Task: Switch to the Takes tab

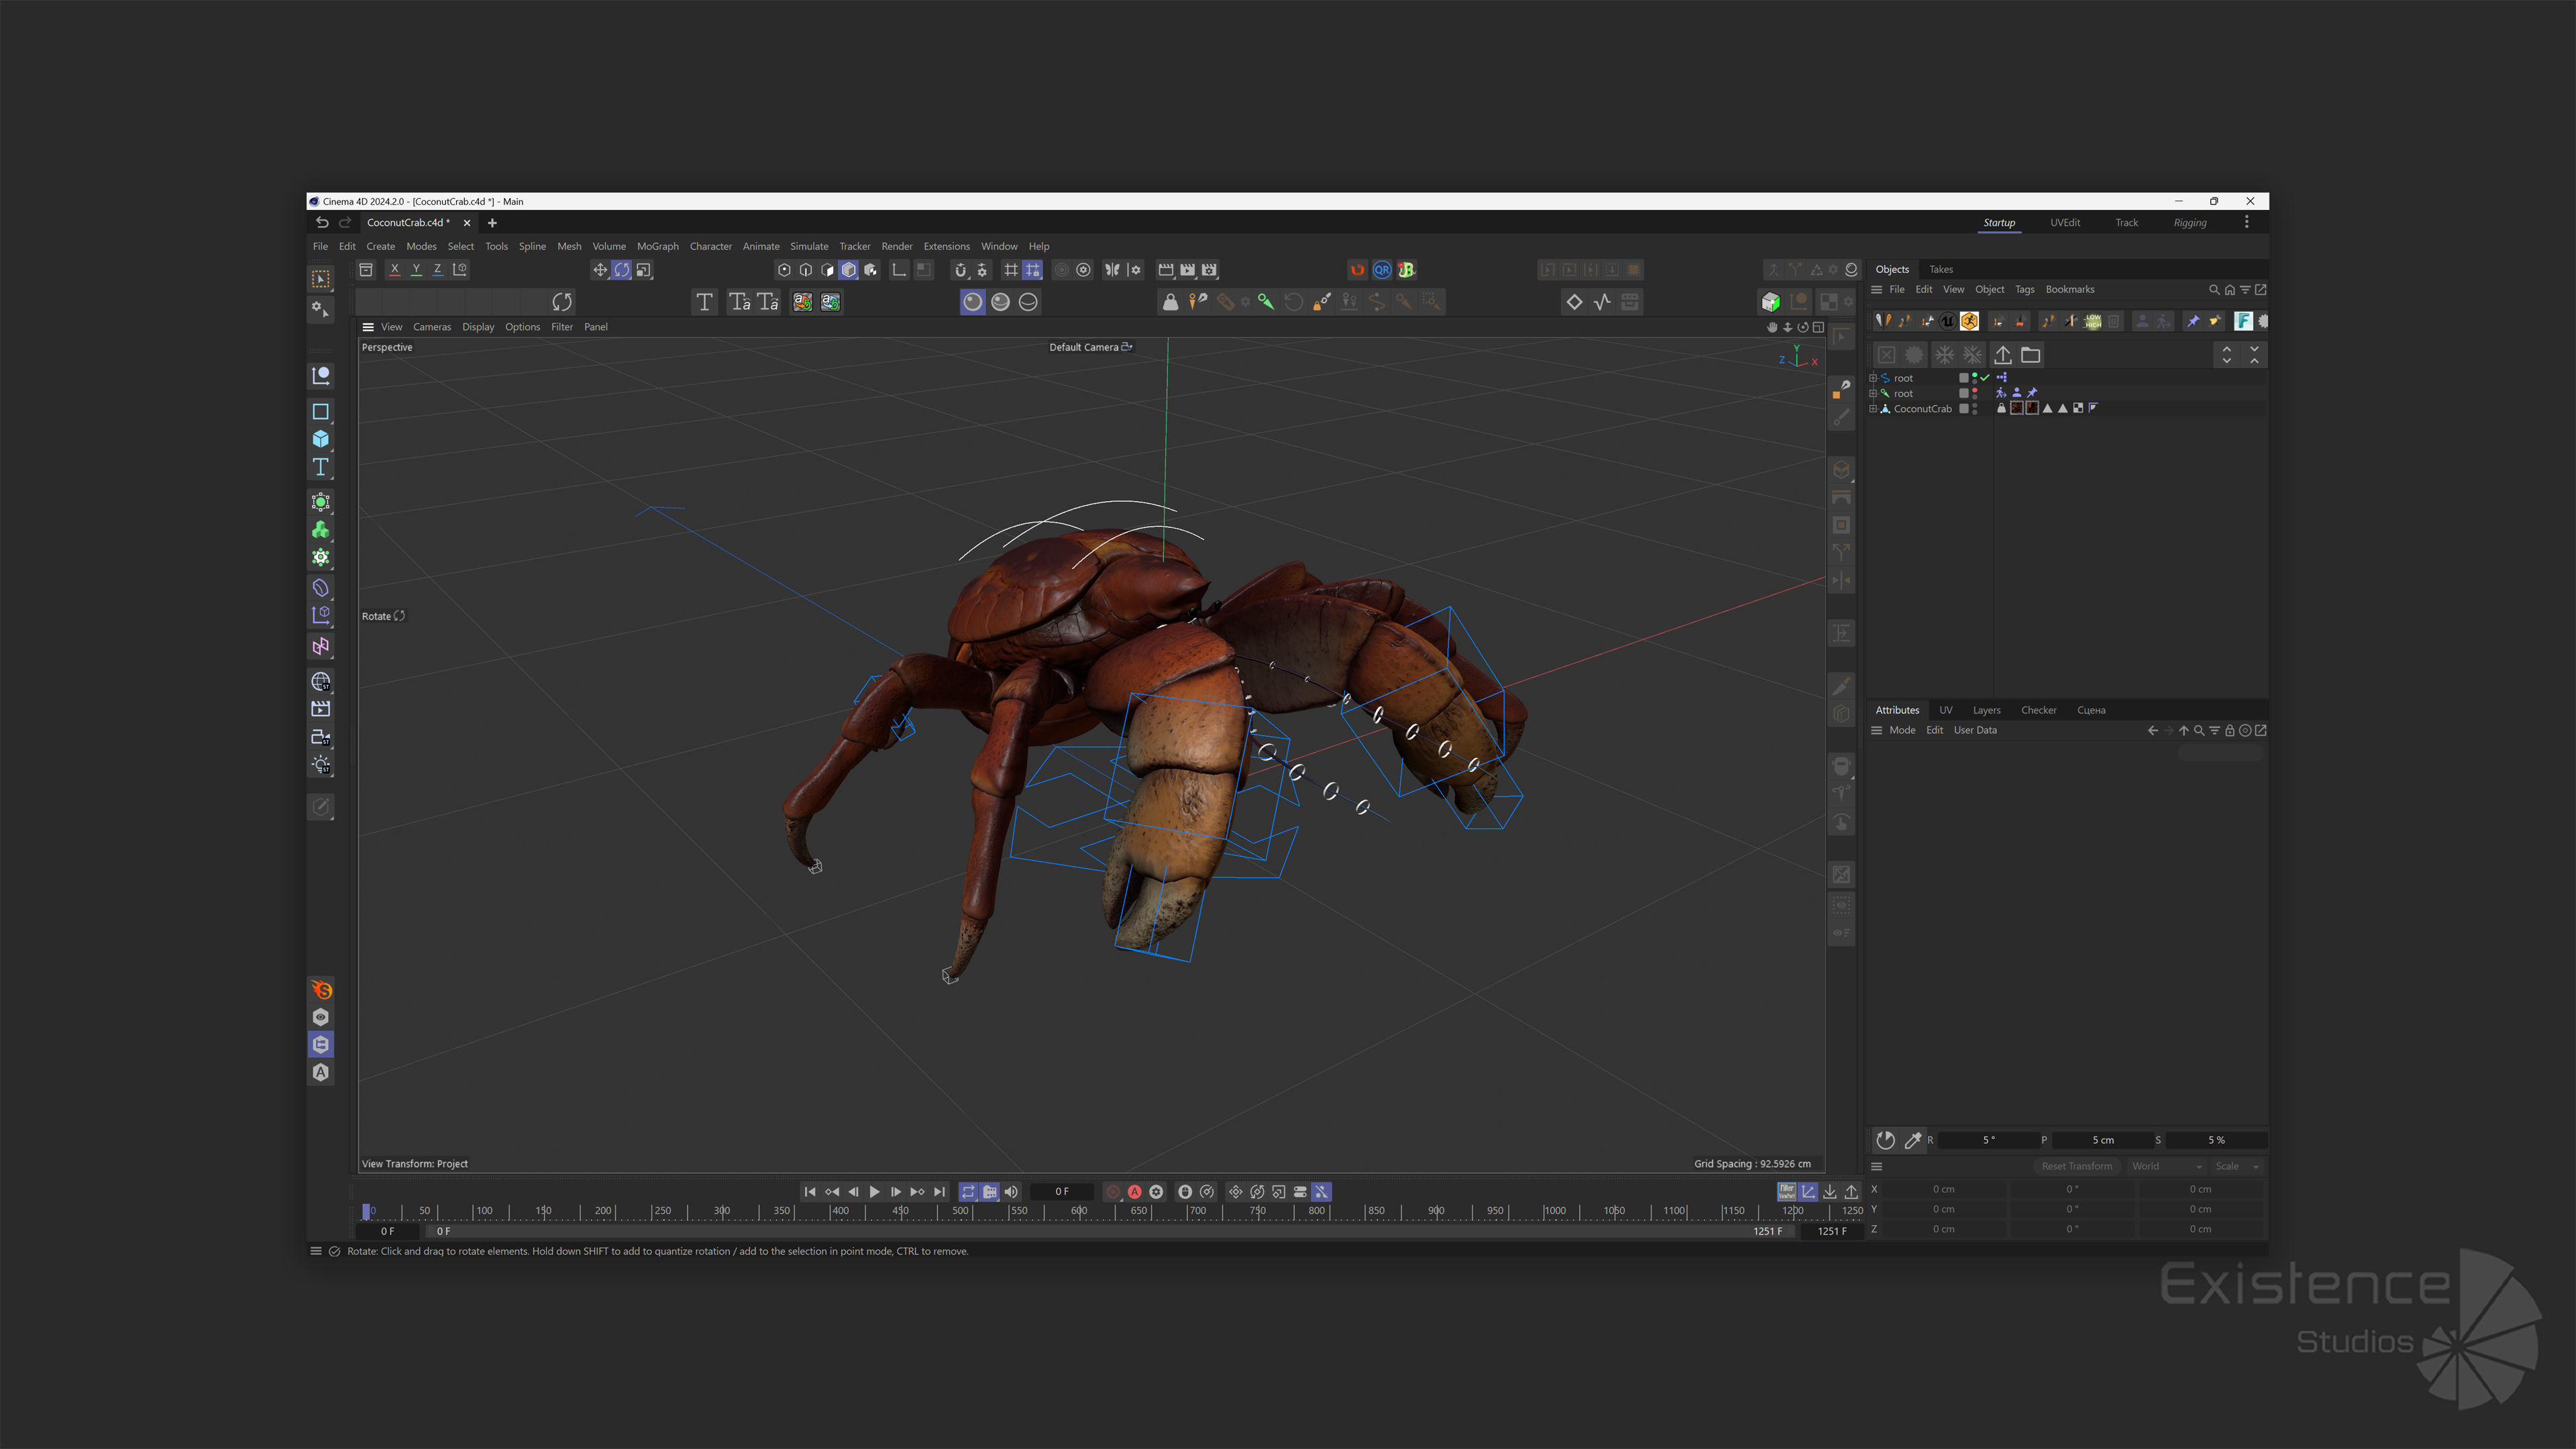Action: point(1941,270)
